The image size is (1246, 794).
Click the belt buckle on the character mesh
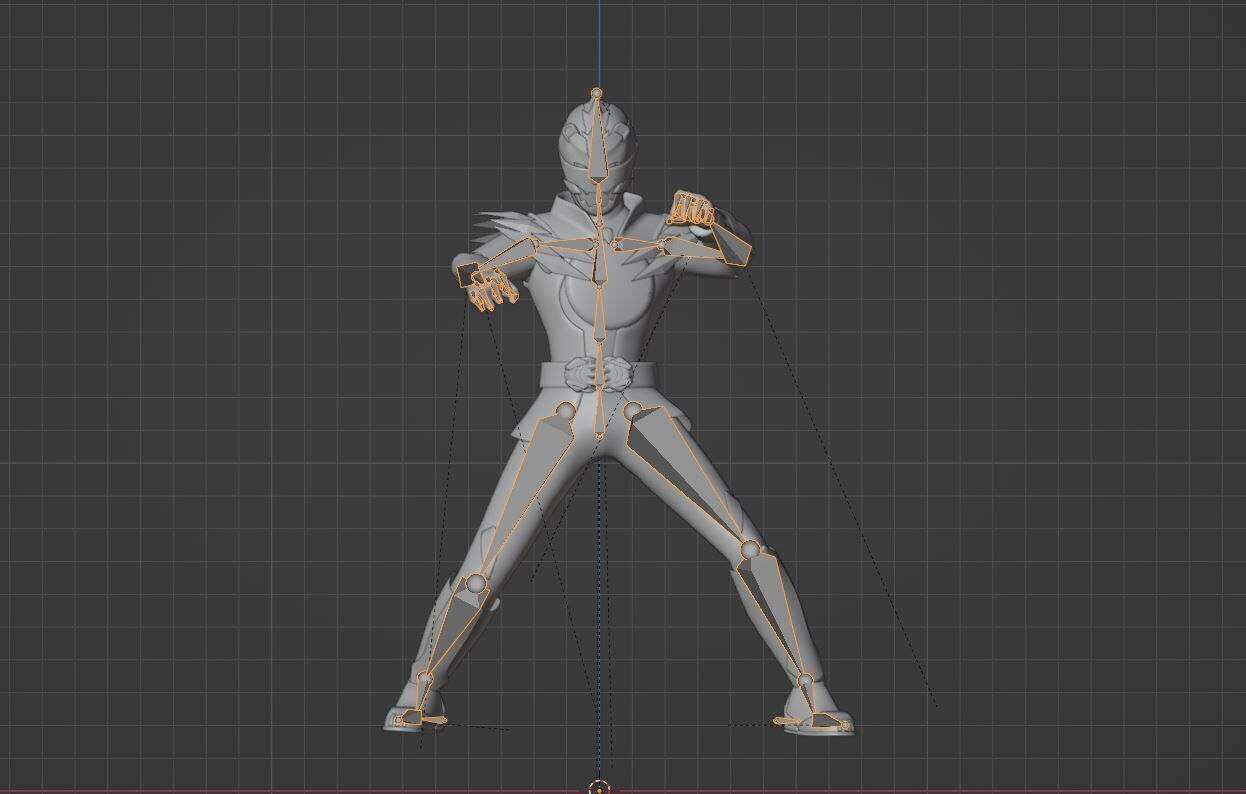click(x=598, y=375)
